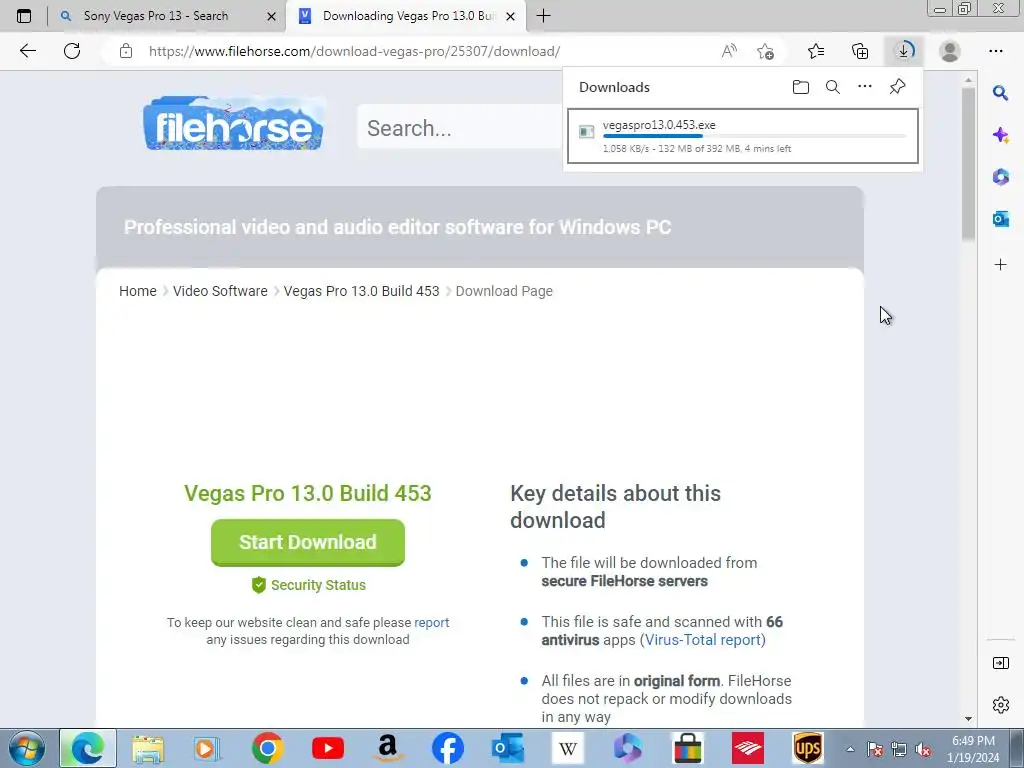Image resolution: width=1024 pixels, height=768 pixels.
Task: Switch to Sony Vegas Pro 13 Search tab
Action: (x=155, y=16)
